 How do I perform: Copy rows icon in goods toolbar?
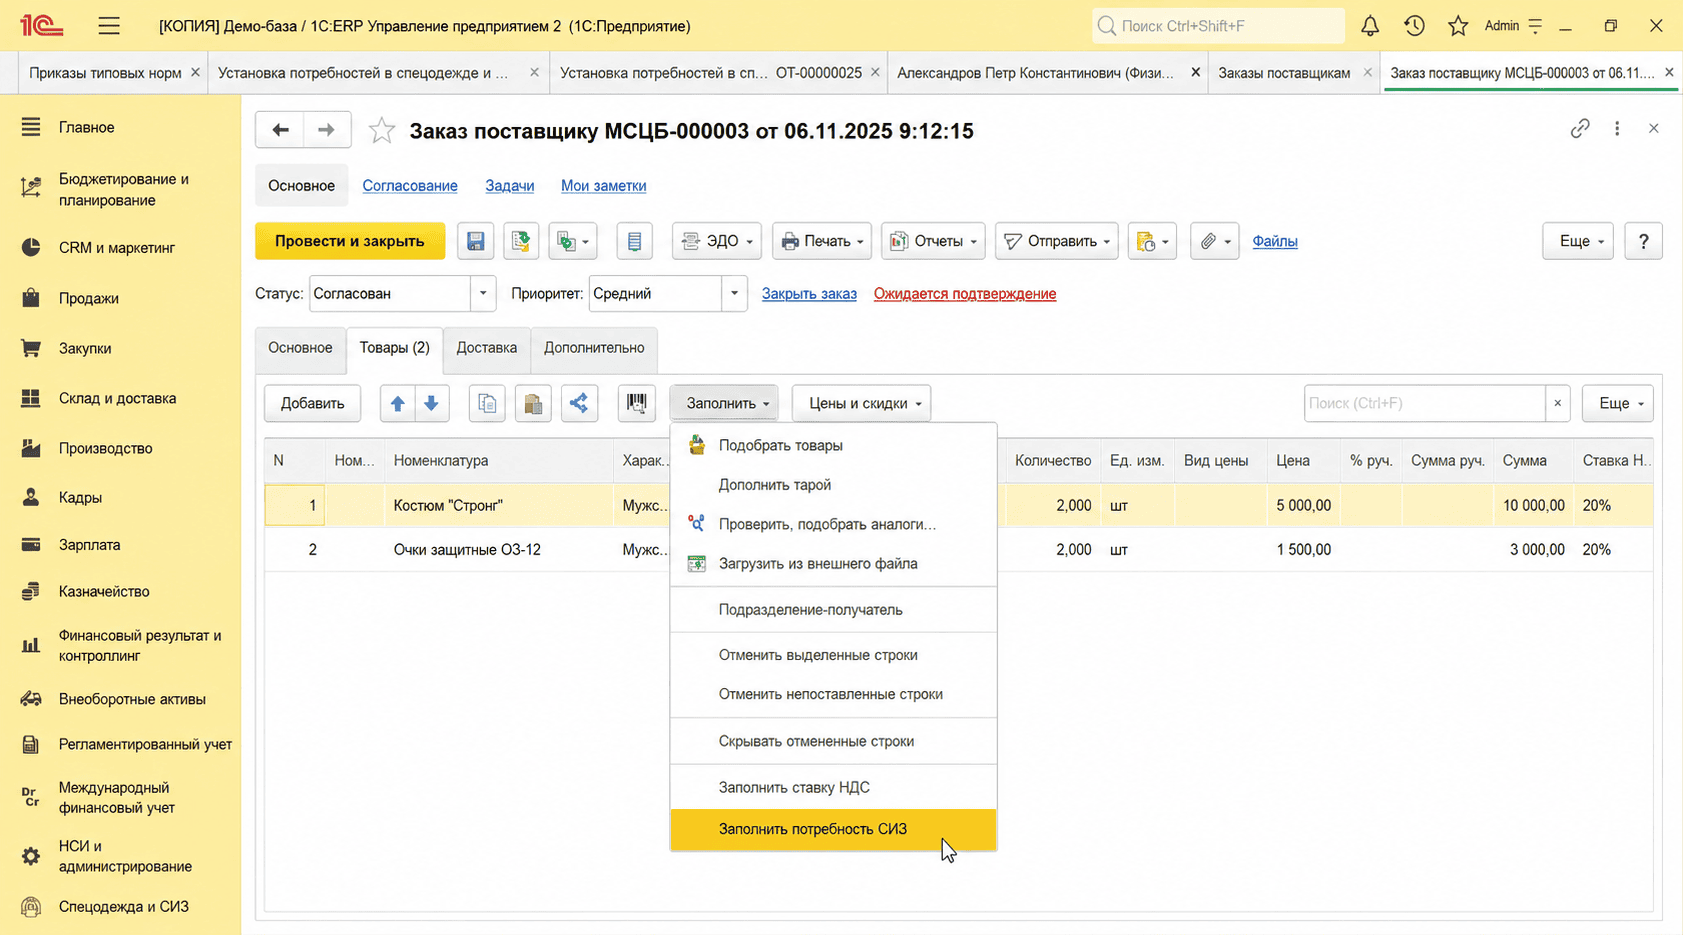coord(487,403)
